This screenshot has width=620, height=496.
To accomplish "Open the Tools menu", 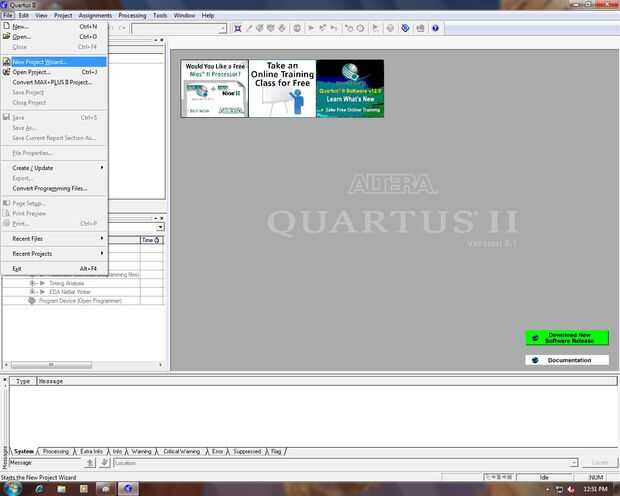I will (160, 15).
